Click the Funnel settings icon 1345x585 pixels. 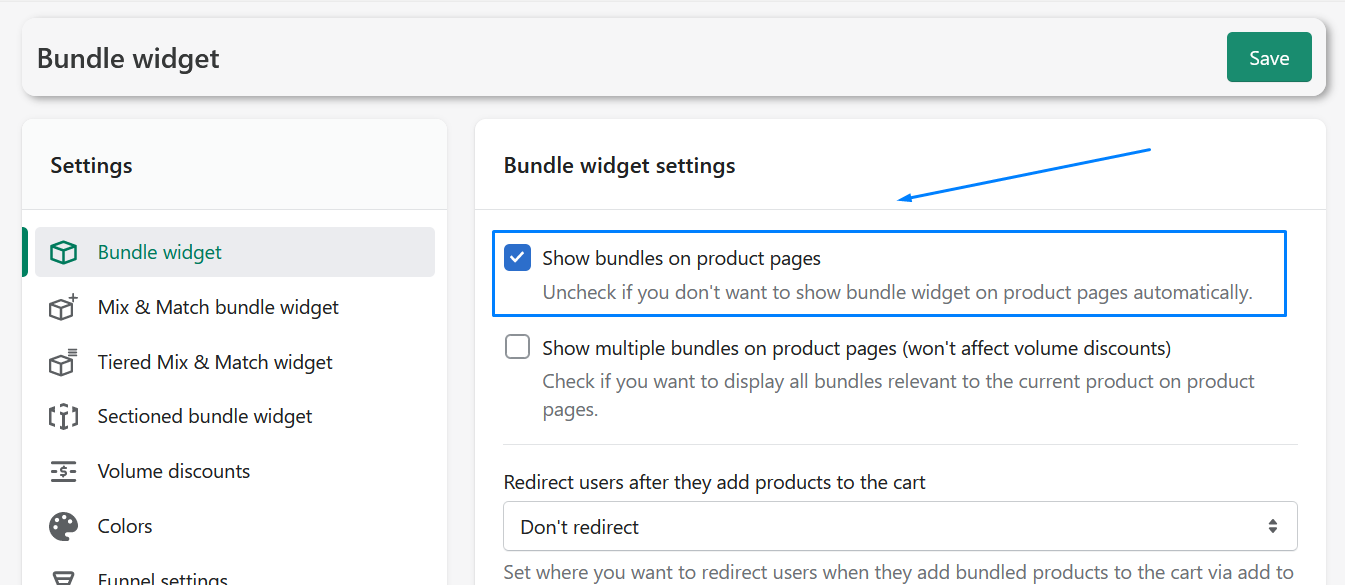pyautogui.click(x=63, y=578)
